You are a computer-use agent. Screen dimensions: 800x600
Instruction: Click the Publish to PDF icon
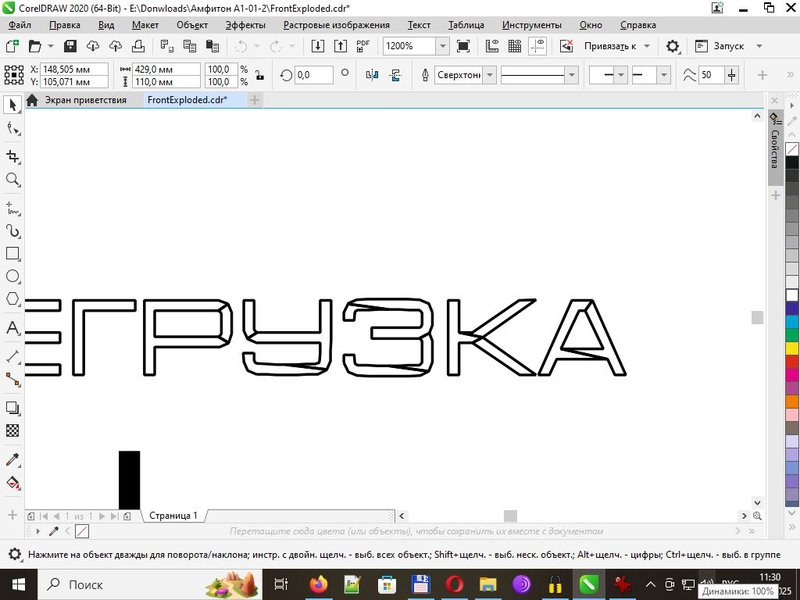pos(363,46)
